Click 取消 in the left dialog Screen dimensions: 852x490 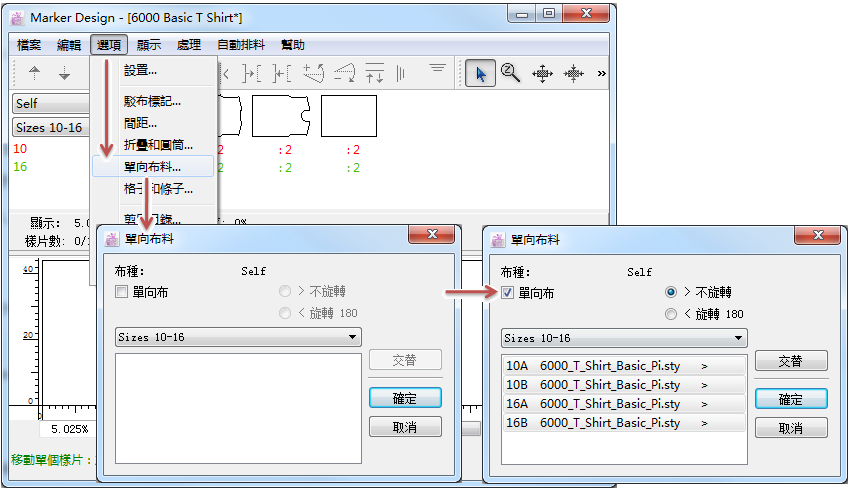click(x=405, y=427)
